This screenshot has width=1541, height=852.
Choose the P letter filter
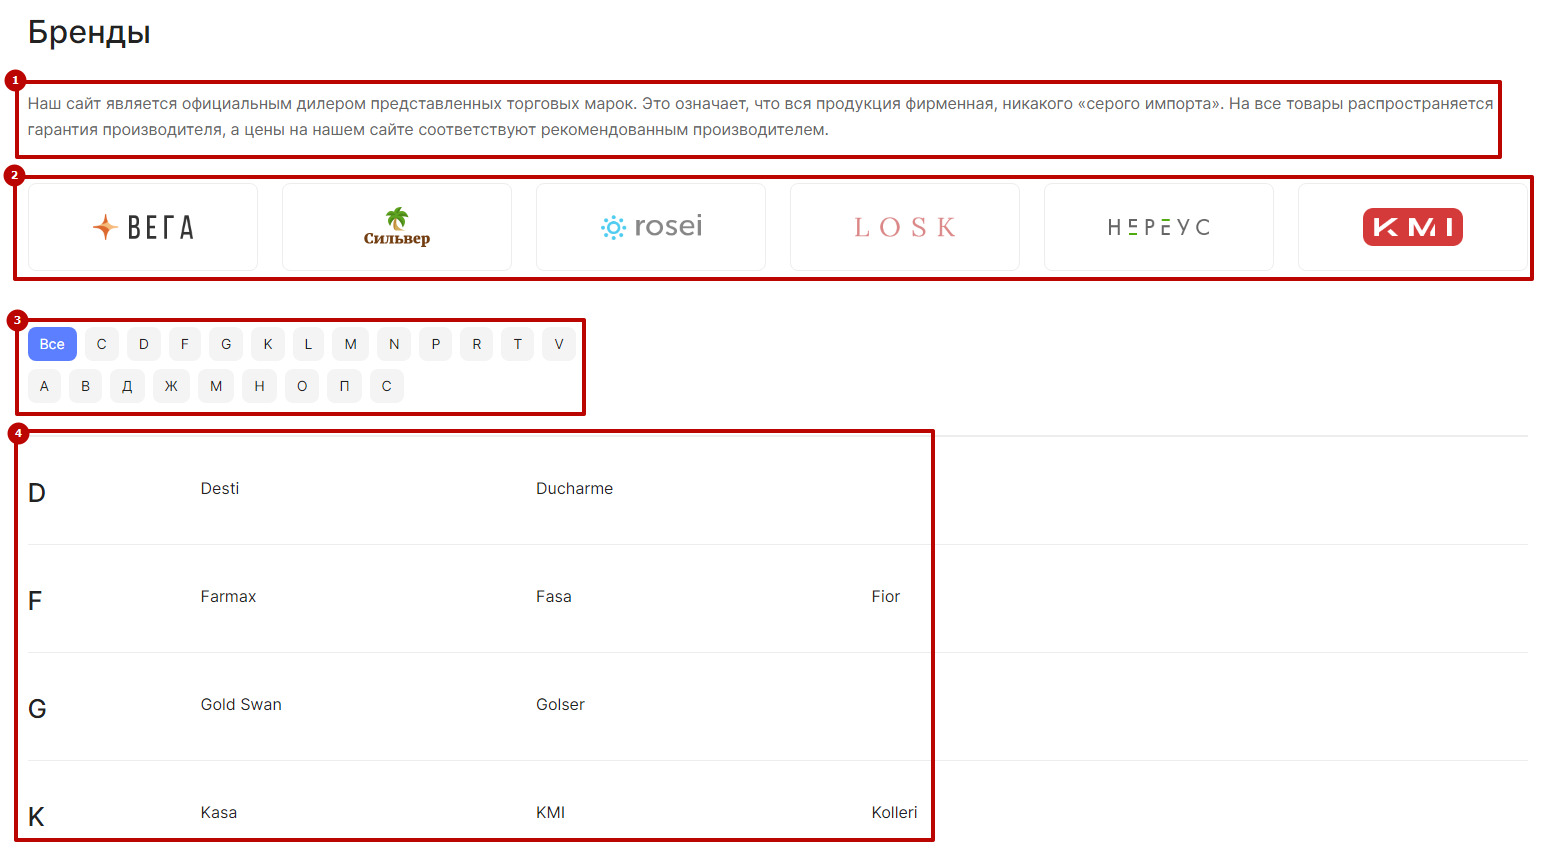pos(436,344)
